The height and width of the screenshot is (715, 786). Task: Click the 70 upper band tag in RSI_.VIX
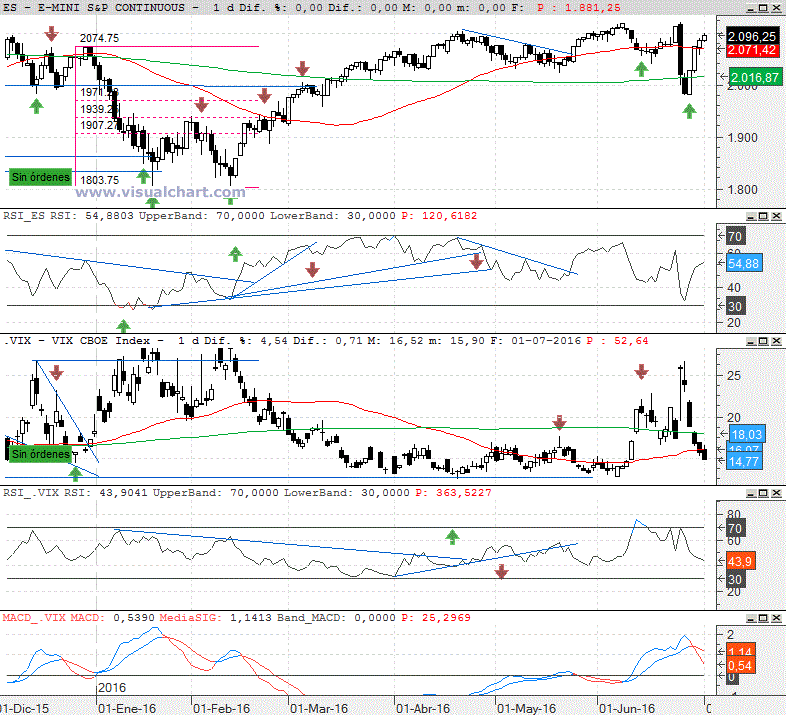[735, 528]
